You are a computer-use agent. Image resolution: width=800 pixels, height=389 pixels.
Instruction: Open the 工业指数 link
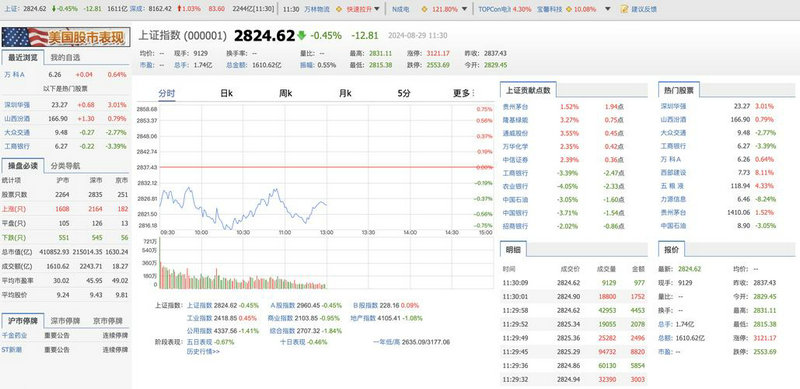click(x=199, y=319)
